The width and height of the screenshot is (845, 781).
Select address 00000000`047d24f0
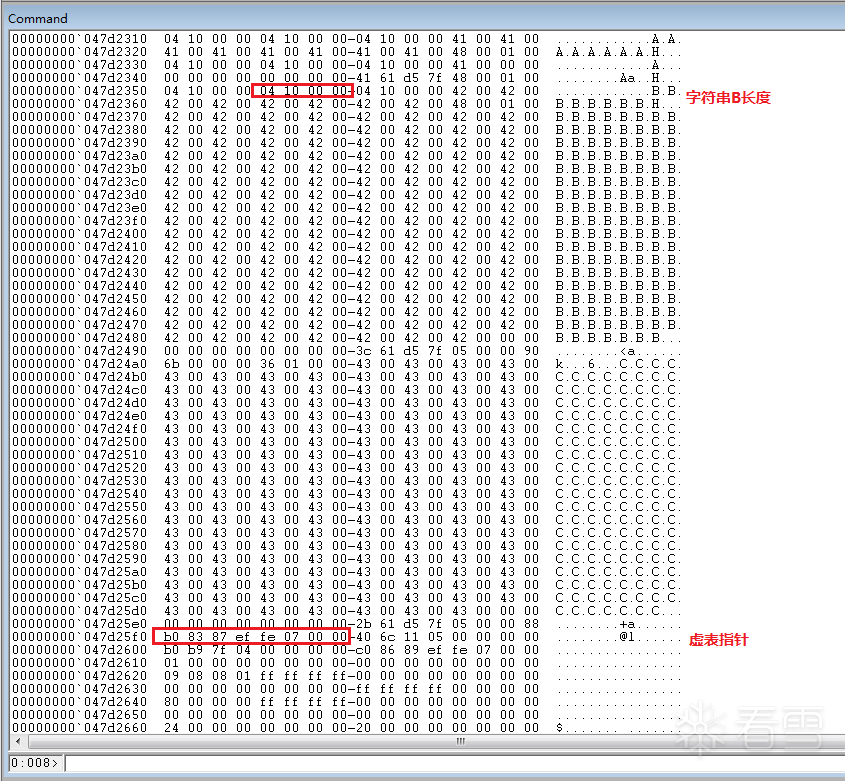pyautogui.click(x=79, y=428)
